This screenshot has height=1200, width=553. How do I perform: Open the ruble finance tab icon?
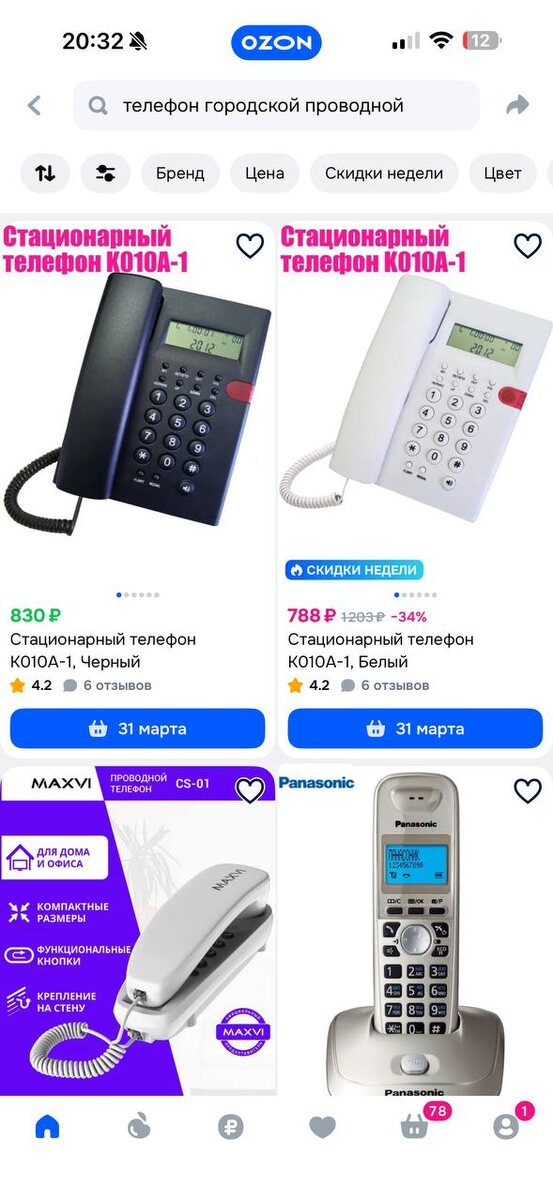point(230,1127)
